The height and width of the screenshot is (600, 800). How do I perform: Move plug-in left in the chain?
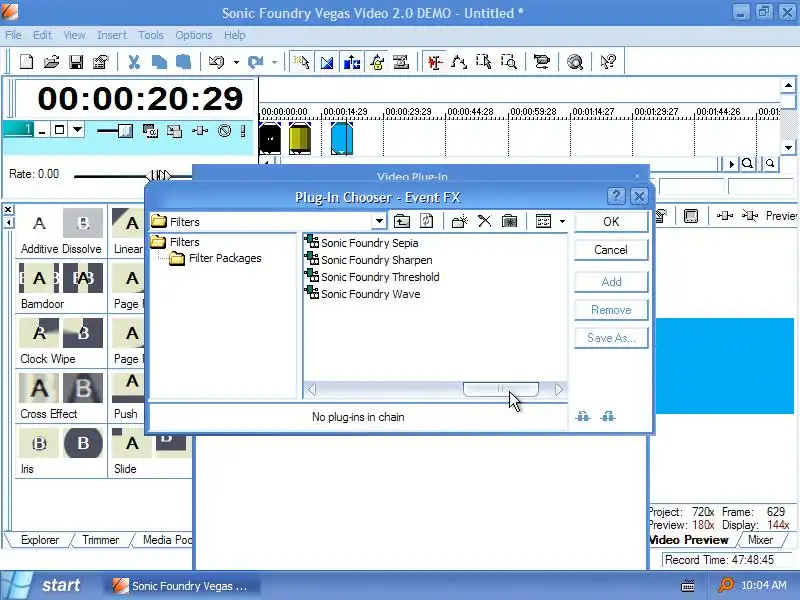point(583,417)
